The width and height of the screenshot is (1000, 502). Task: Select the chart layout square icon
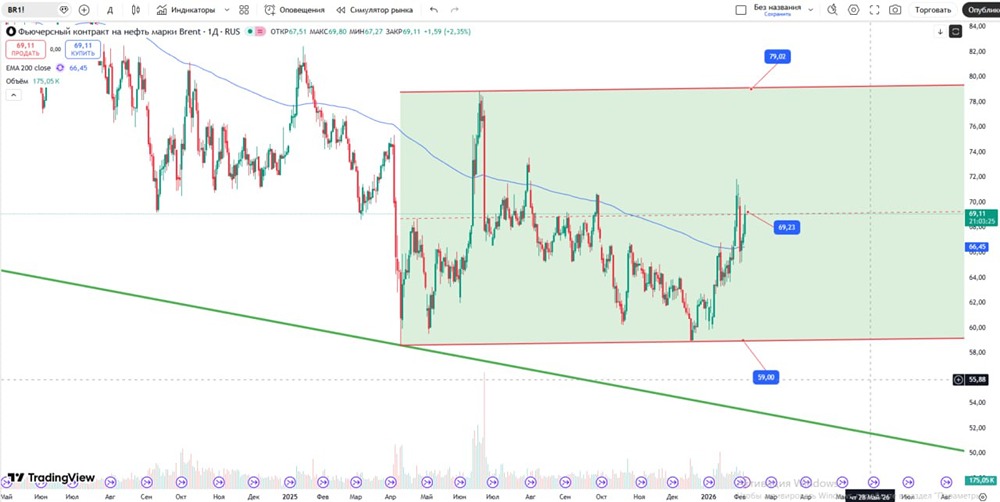740,10
